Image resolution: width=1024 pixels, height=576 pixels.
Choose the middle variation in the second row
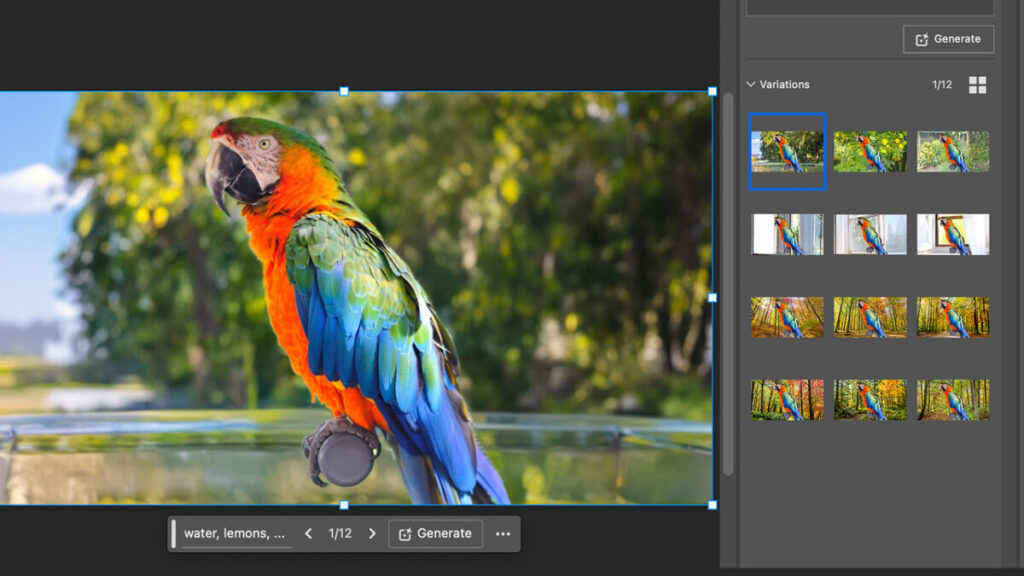click(870, 234)
